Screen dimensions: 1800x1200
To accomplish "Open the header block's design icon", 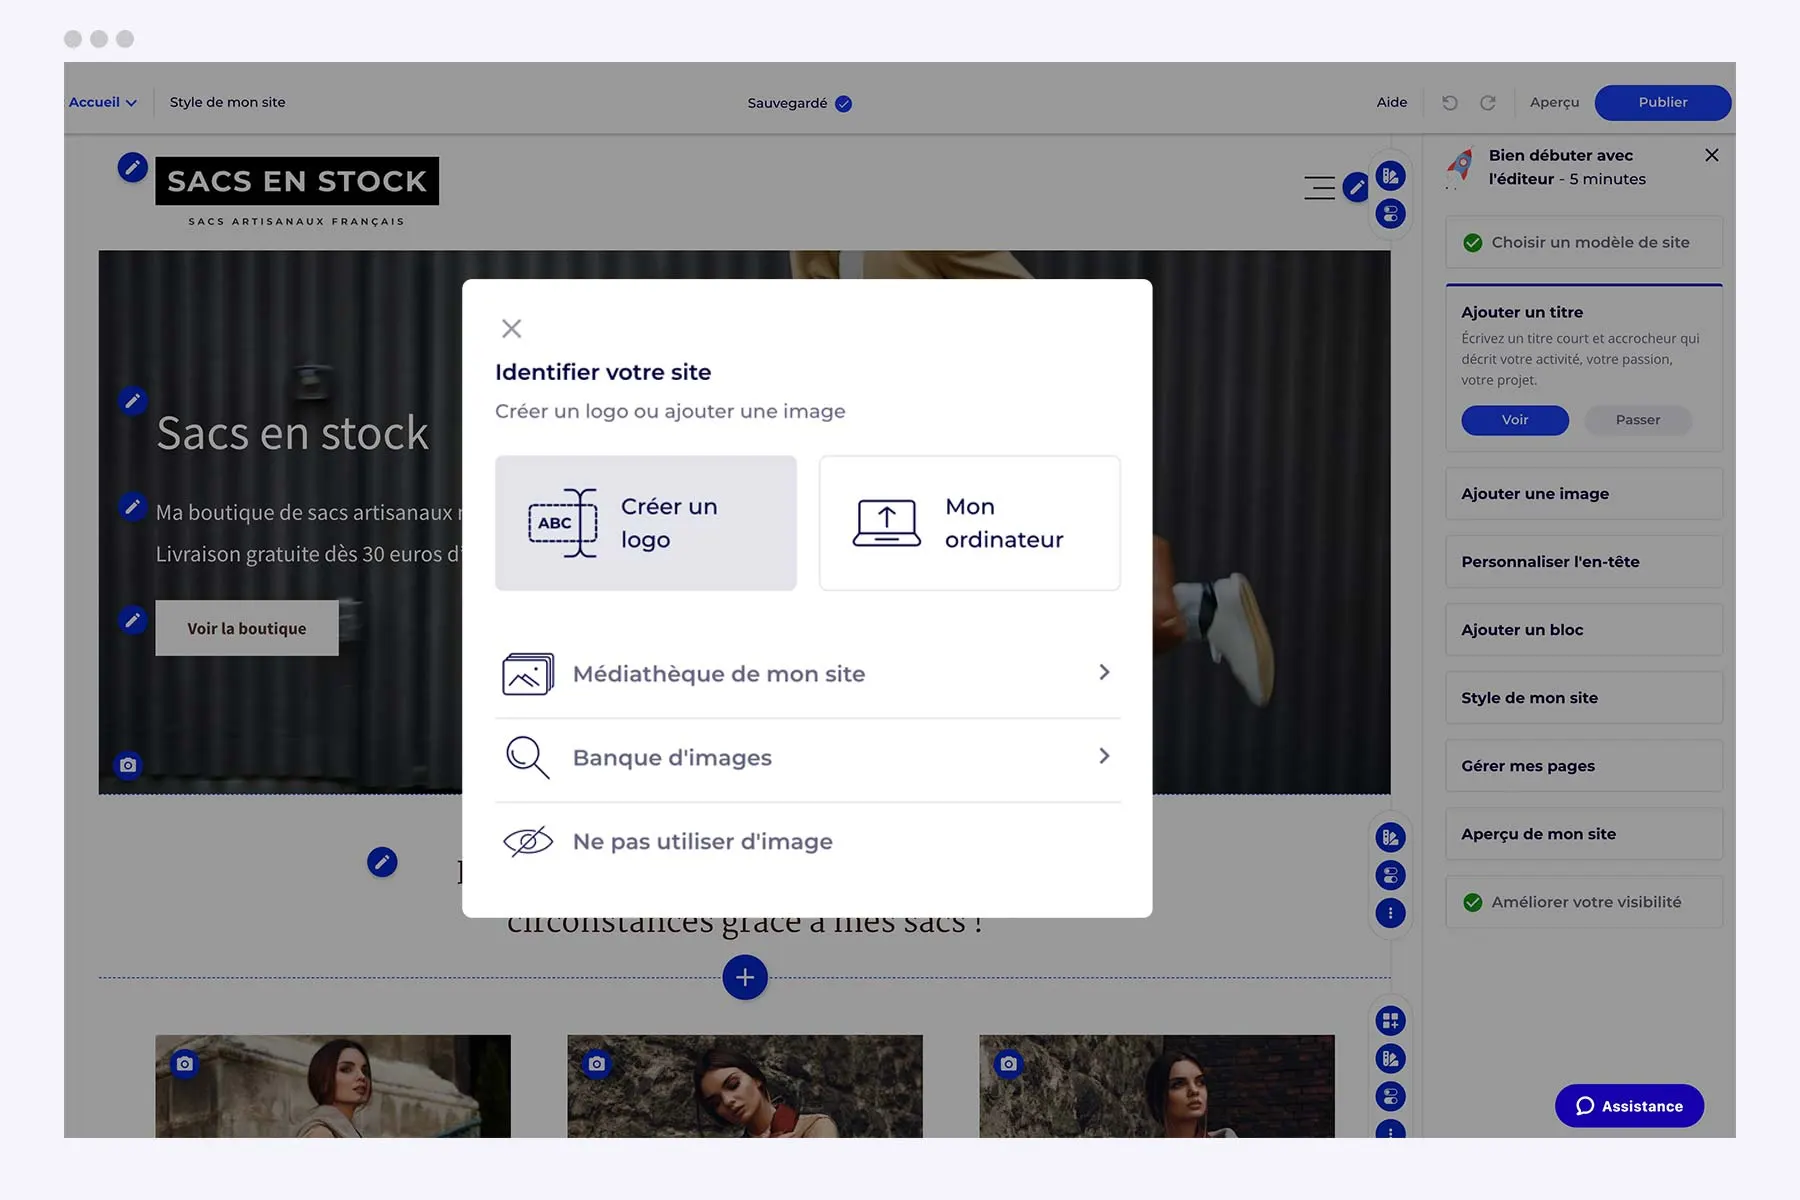I will point(1390,176).
